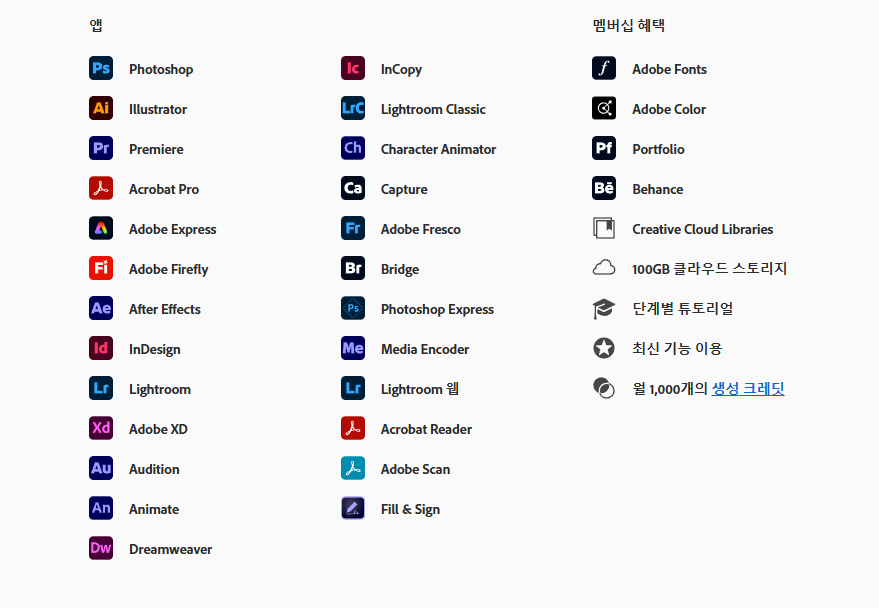Click the Fill & Sign label

[x=410, y=509]
